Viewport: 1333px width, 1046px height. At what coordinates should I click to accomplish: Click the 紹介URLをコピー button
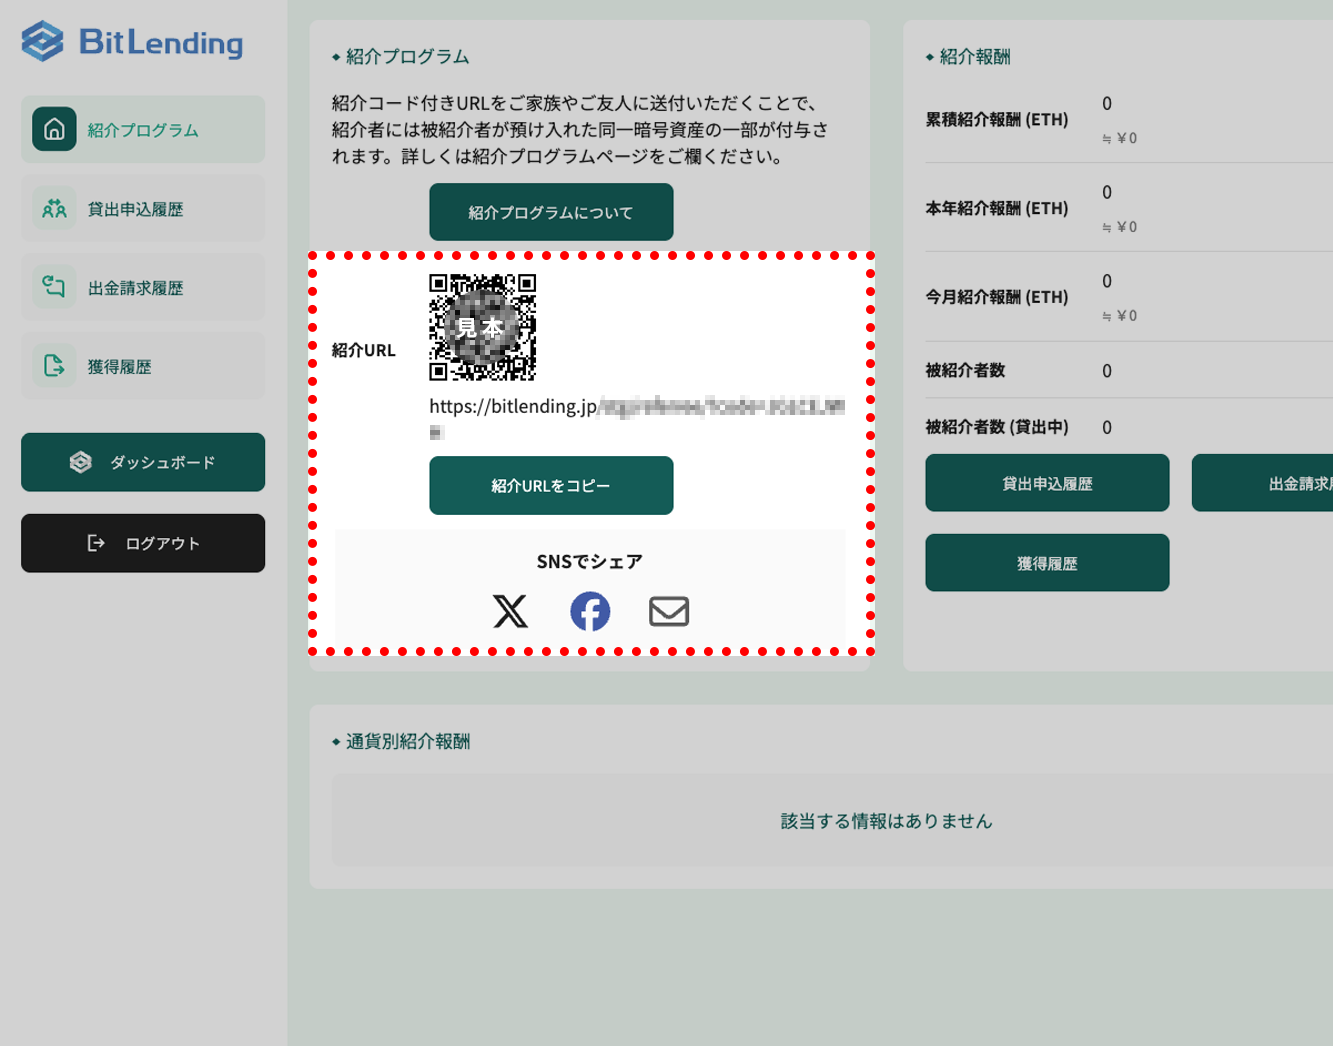pos(551,485)
